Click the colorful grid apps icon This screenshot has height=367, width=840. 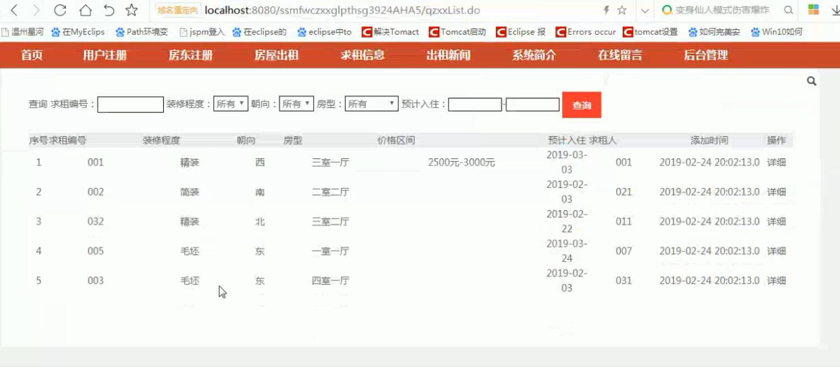click(814, 10)
